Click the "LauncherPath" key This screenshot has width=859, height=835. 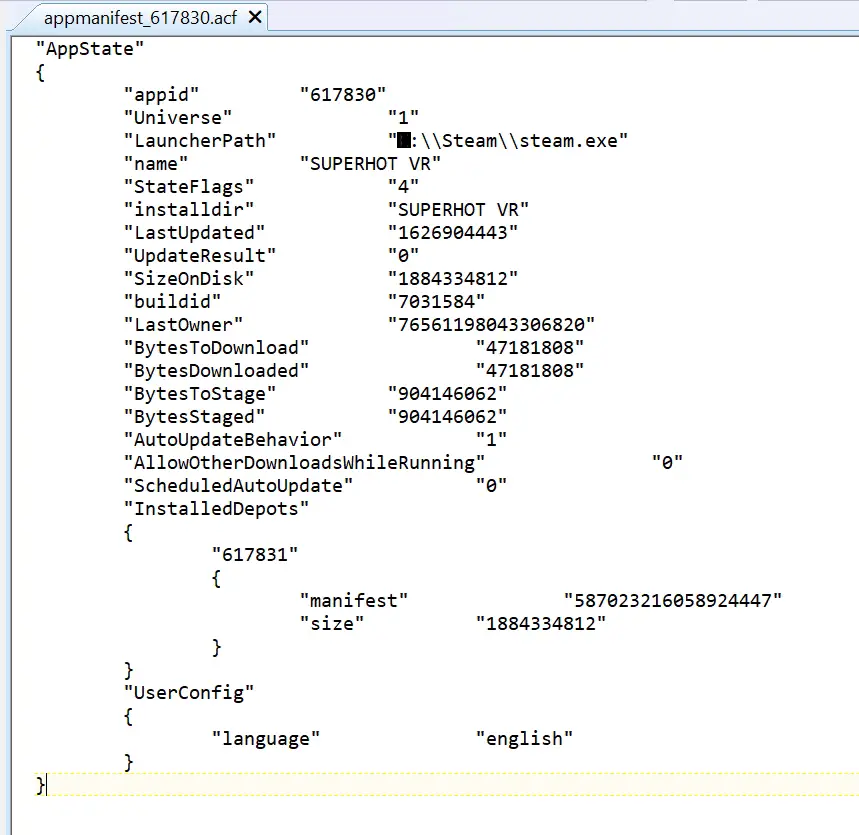[200, 141]
